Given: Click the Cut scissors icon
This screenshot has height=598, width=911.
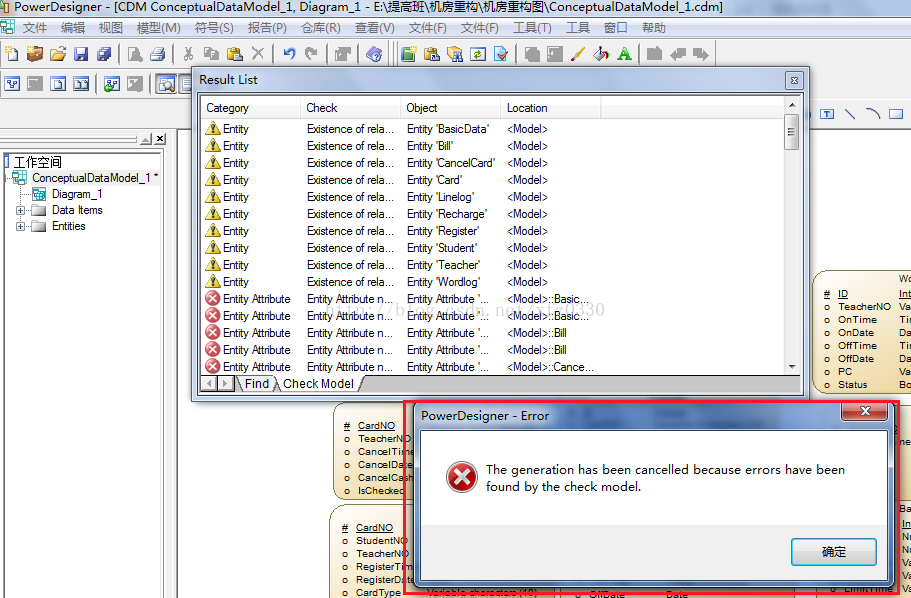Looking at the screenshot, I should pyautogui.click(x=188, y=54).
